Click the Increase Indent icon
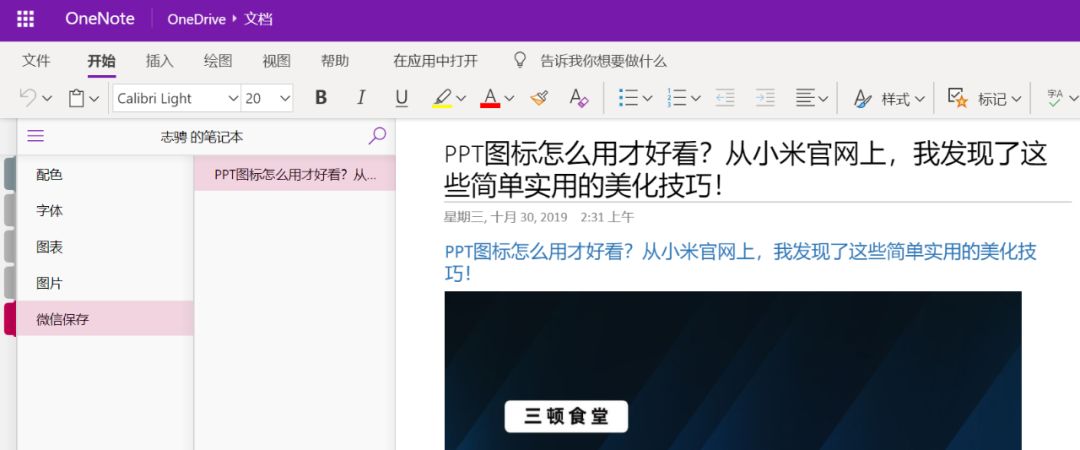 pos(765,99)
